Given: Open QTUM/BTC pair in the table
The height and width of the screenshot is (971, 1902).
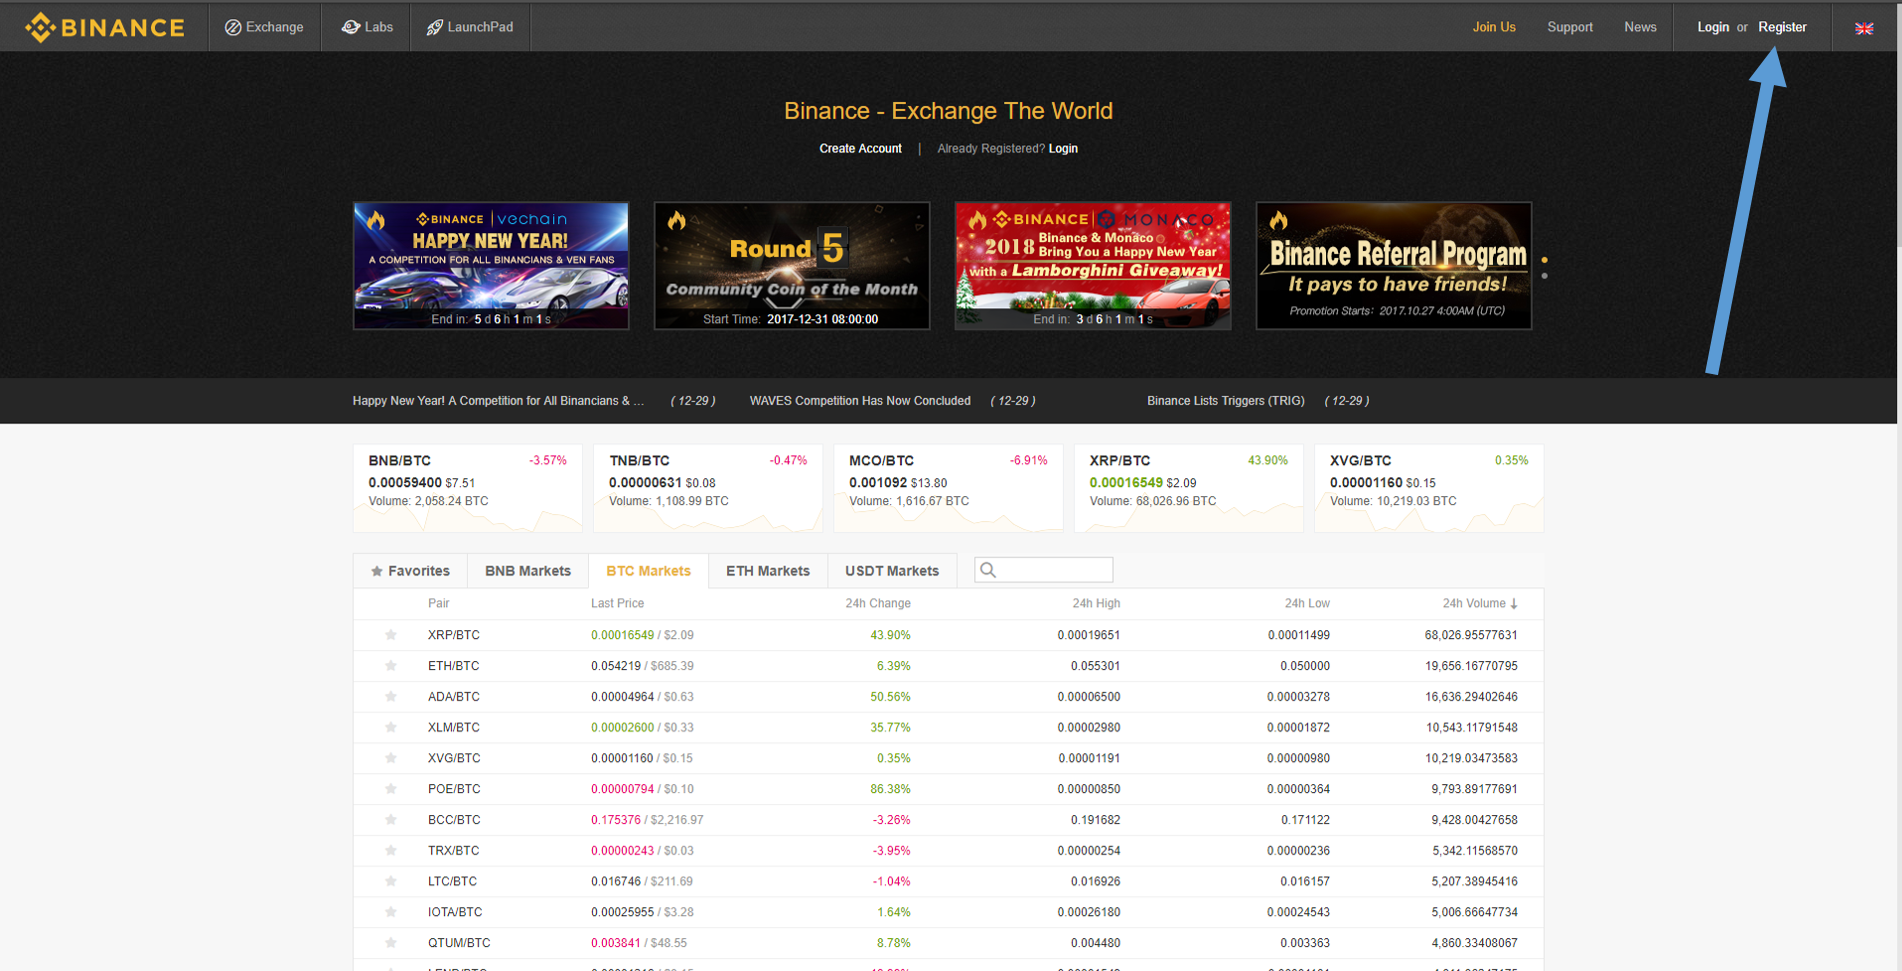Looking at the screenshot, I should [x=459, y=943].
